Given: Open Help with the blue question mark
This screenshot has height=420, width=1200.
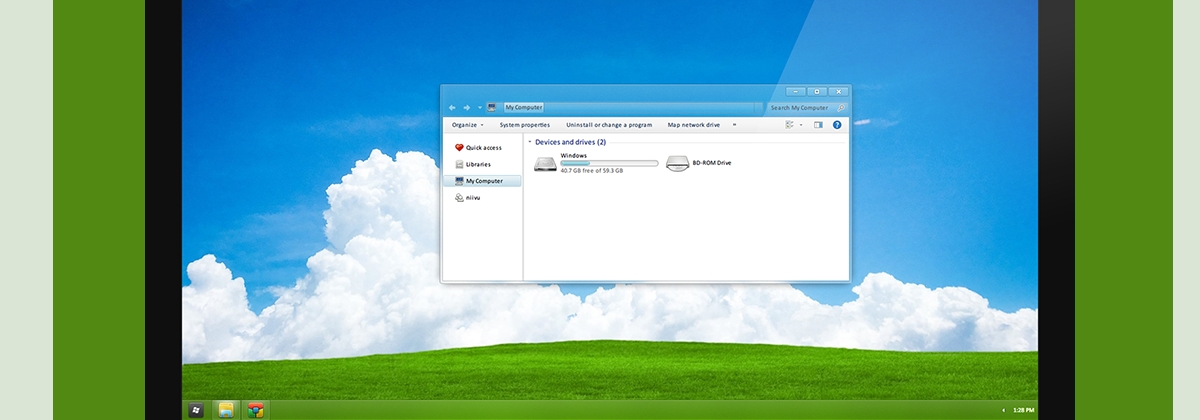Looking at the screenshot, I should [837, 125].
